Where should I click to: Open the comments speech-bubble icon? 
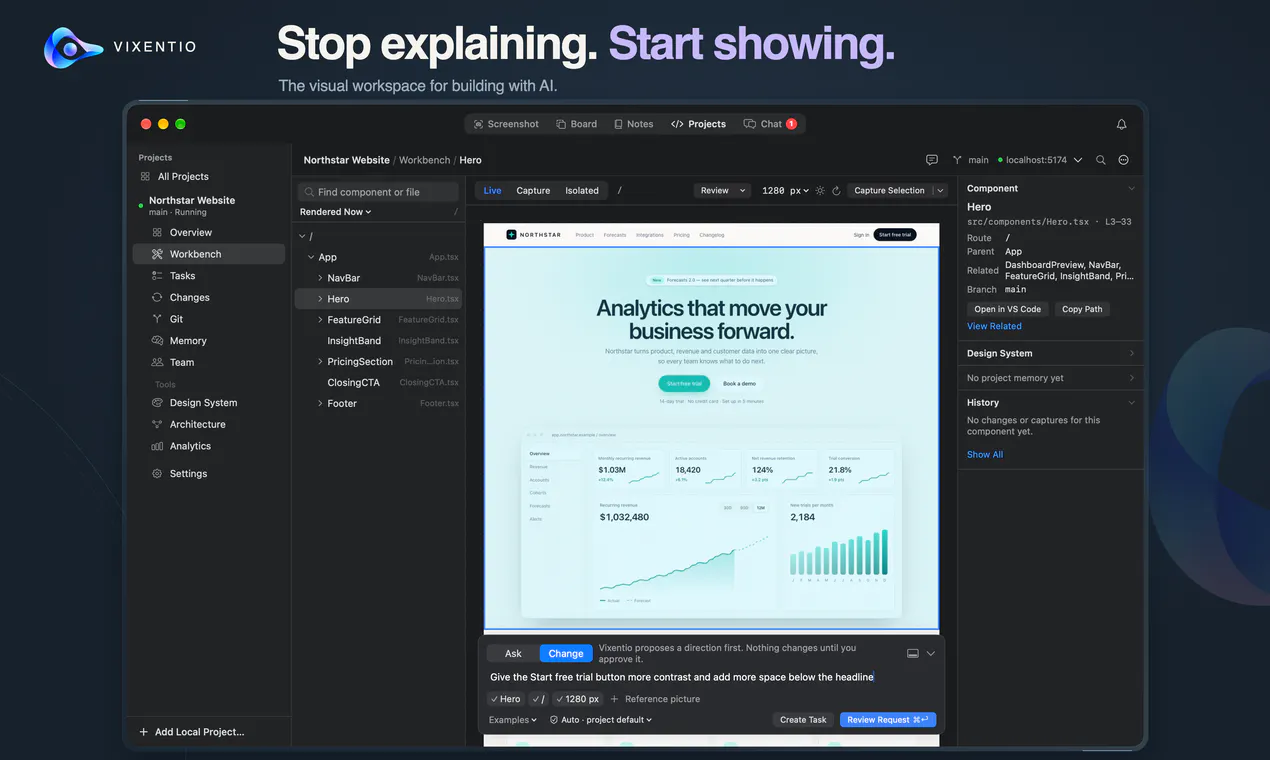point(932,160)
